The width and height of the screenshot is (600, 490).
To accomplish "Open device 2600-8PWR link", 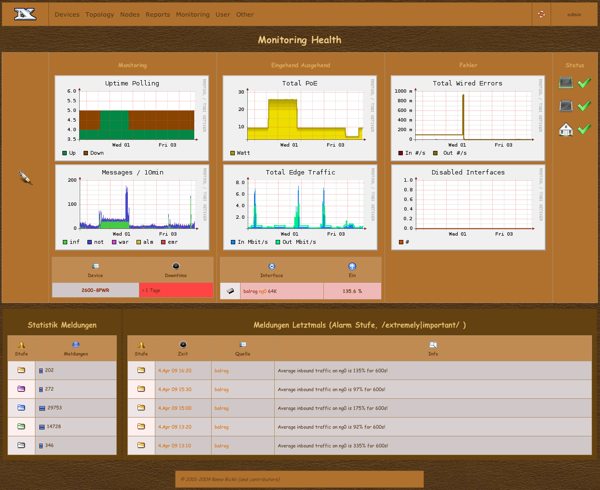I will [95, 290].
